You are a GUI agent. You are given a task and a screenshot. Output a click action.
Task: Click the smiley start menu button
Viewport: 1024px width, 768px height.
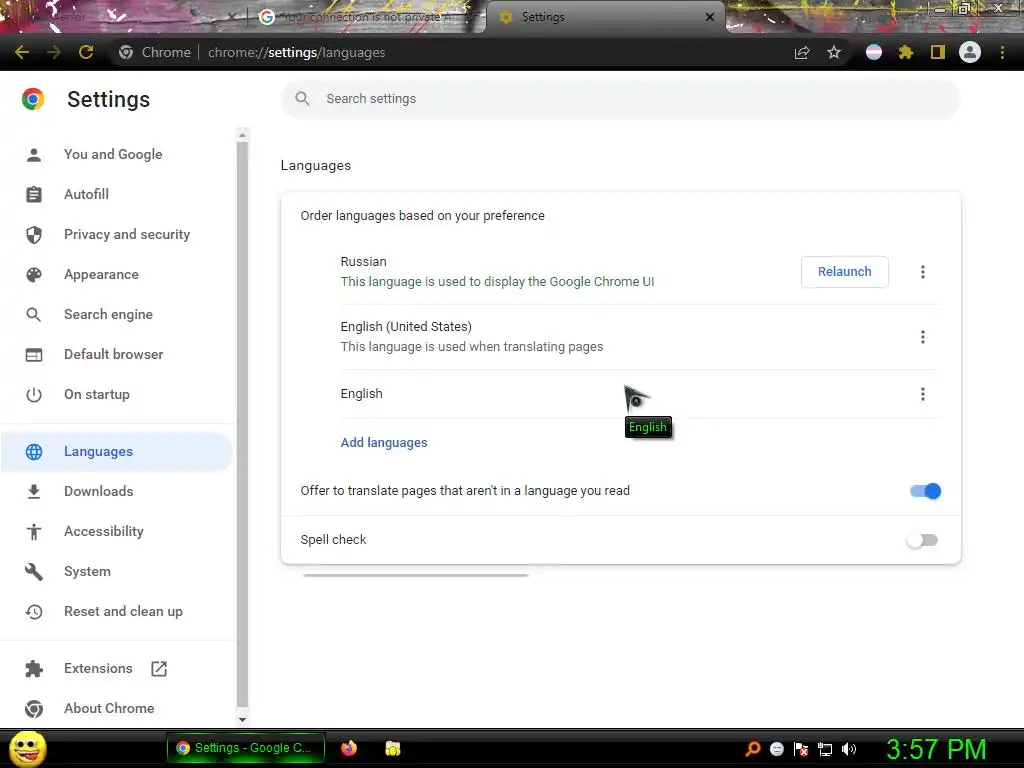click(x=27, y=748)
